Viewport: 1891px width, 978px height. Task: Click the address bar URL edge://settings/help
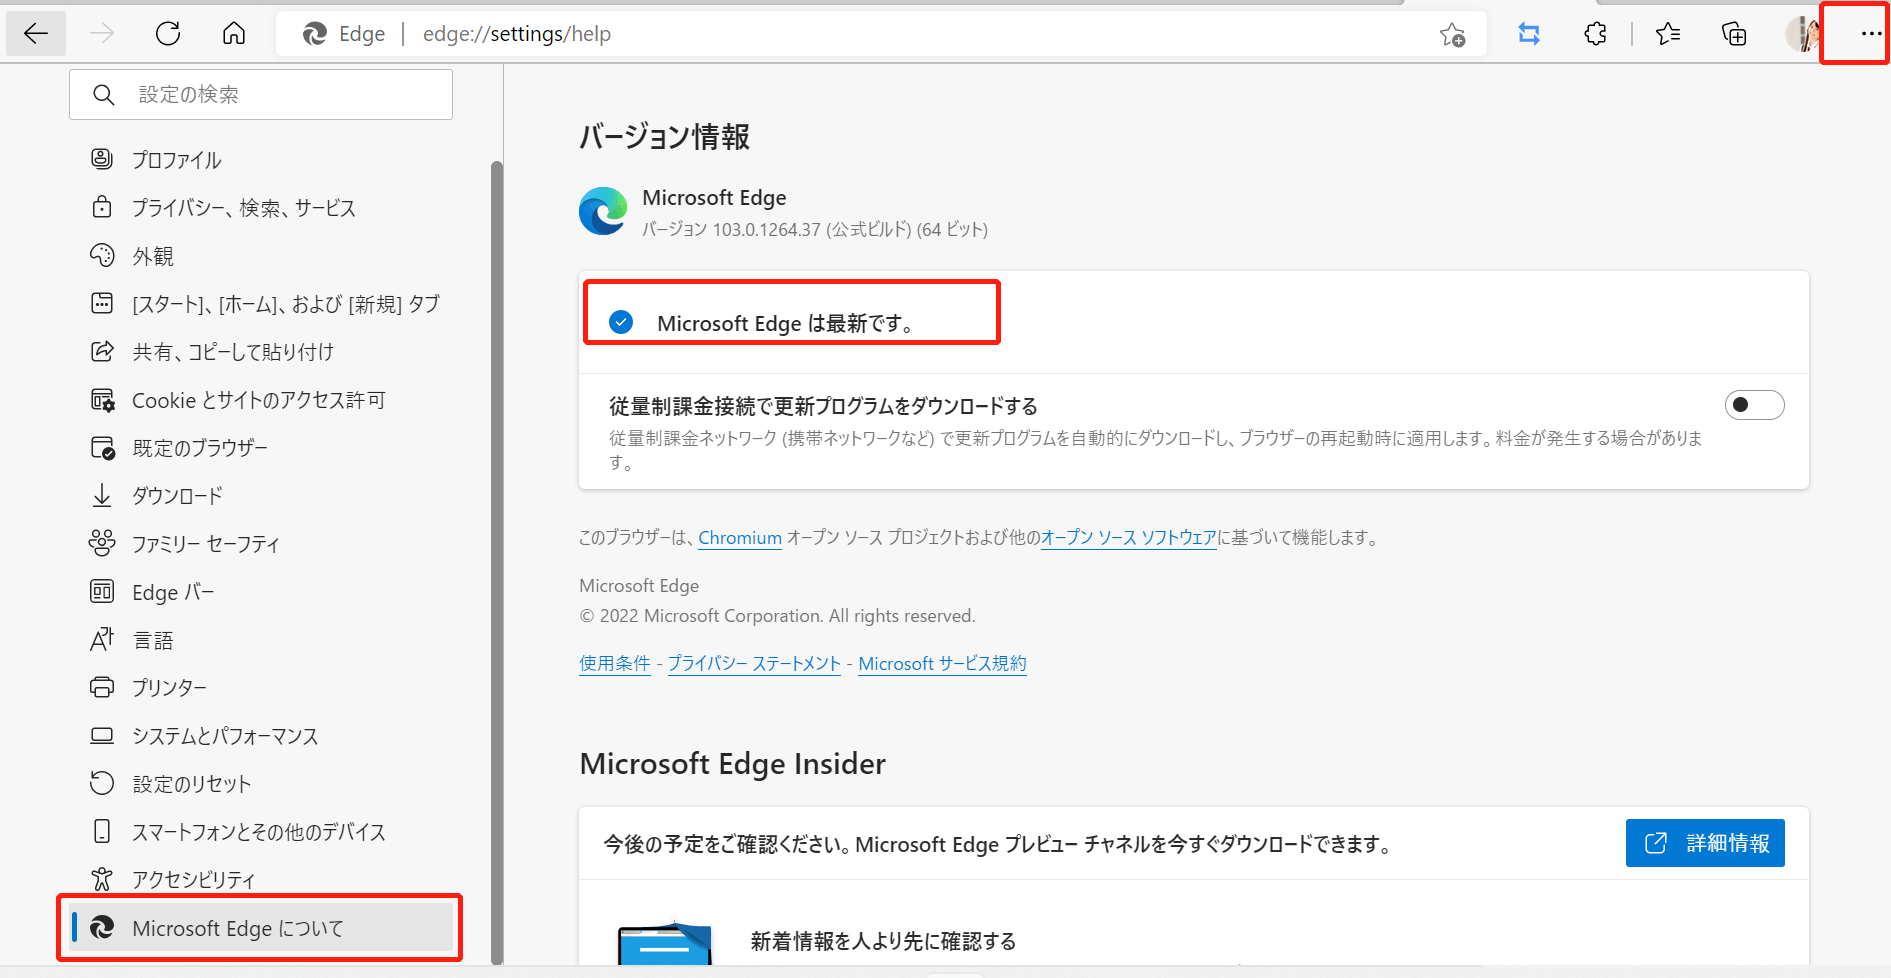coord(517,34)
